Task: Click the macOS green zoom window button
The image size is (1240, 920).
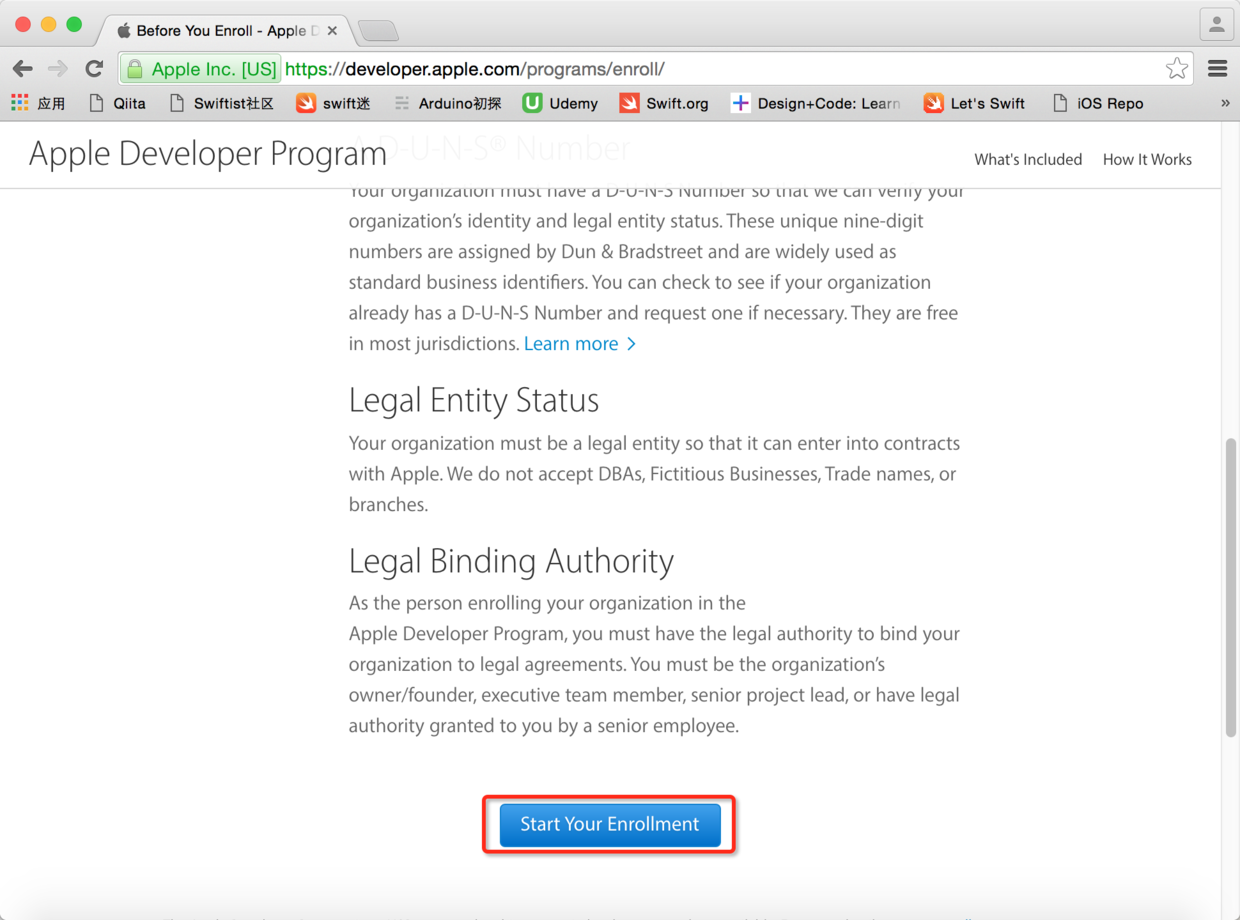Action: (x=74, y=25)
